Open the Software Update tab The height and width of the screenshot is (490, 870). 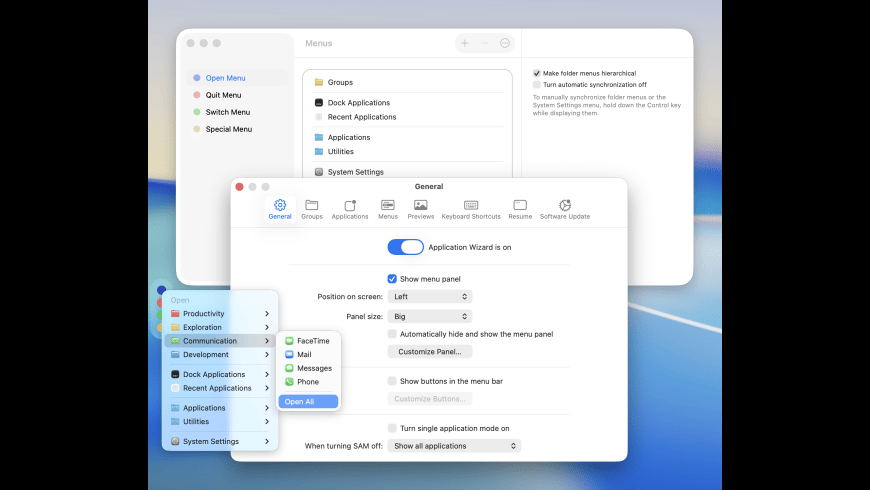coord(565,209)
